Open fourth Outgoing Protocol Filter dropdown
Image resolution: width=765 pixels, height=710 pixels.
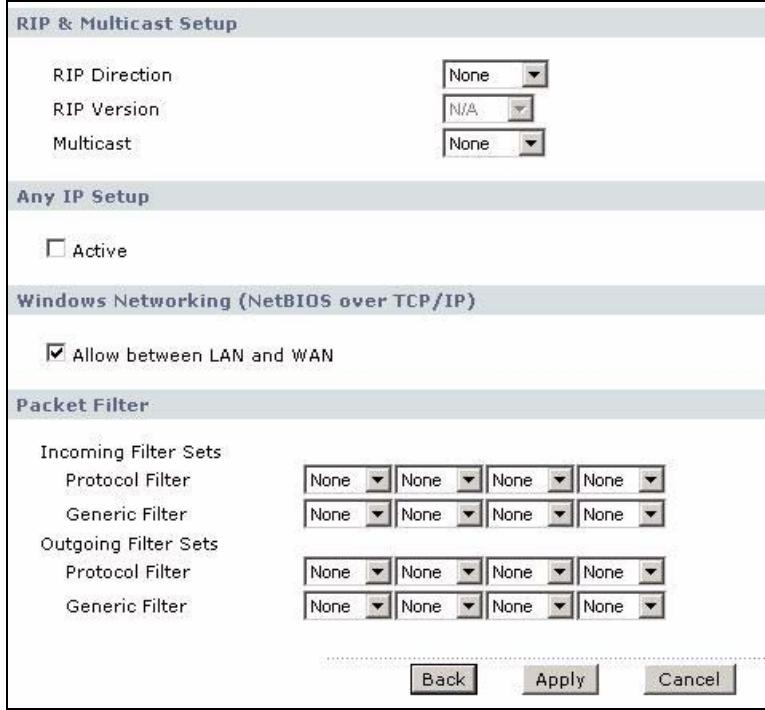point(621,572)
